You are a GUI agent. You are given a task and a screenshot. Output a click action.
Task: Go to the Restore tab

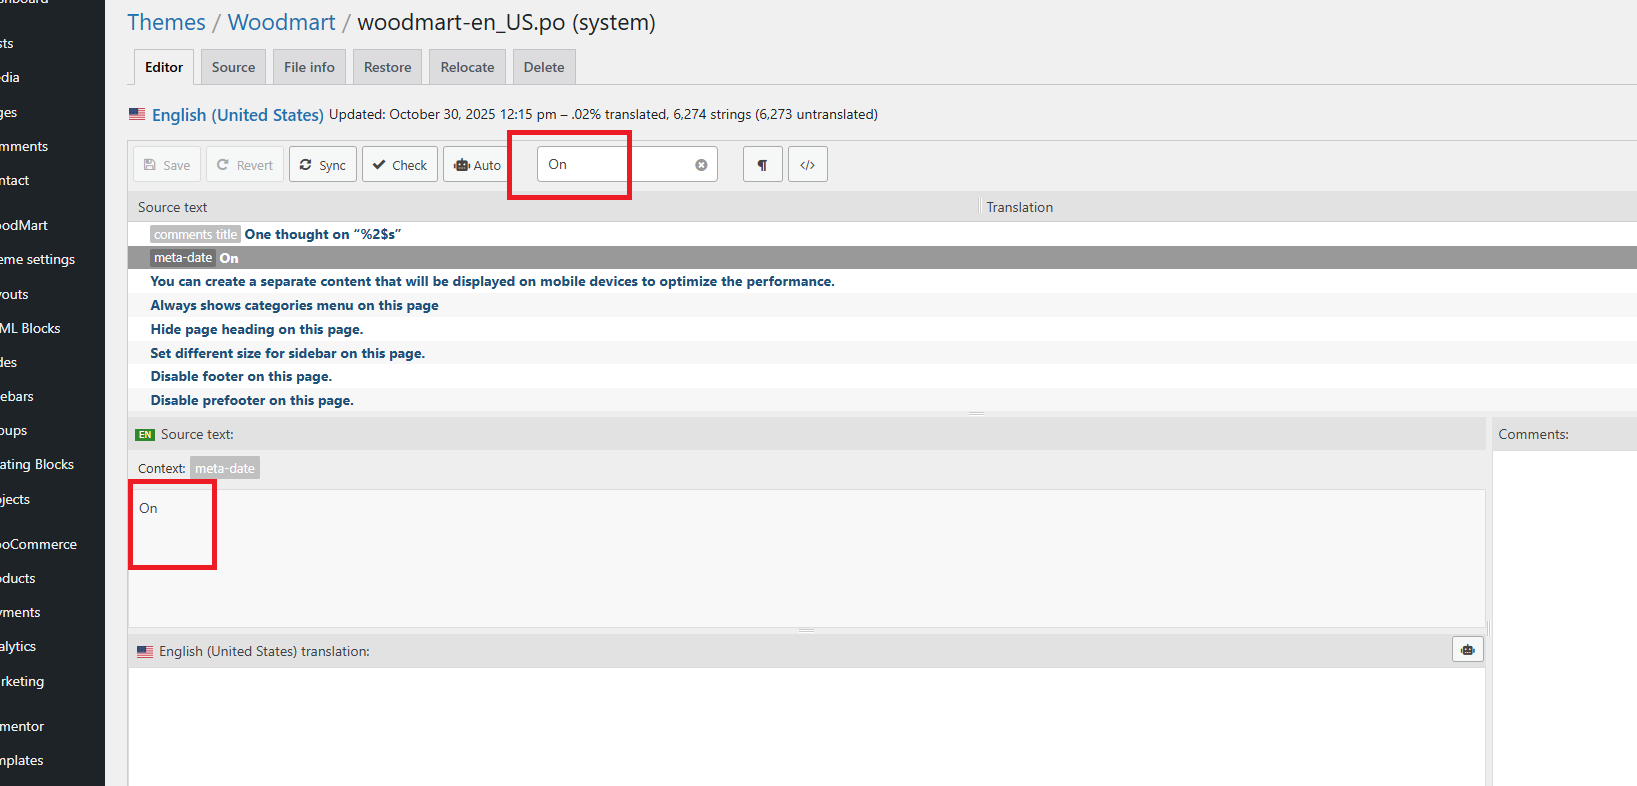(x=387, y=67)
